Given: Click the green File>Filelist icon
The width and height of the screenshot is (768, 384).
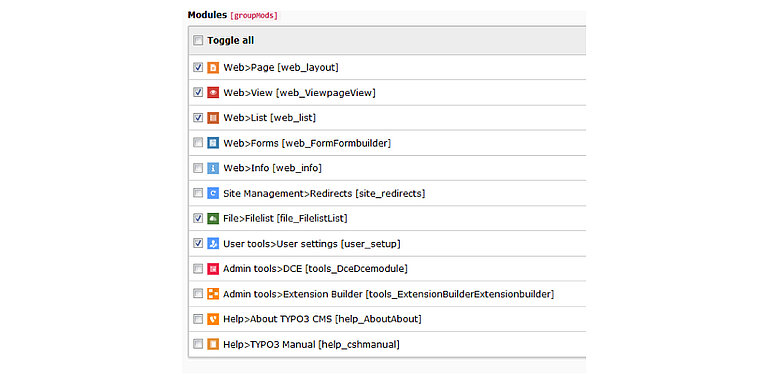Looking at the screenshot, I should pyautogui.click(x=213, y=218).
